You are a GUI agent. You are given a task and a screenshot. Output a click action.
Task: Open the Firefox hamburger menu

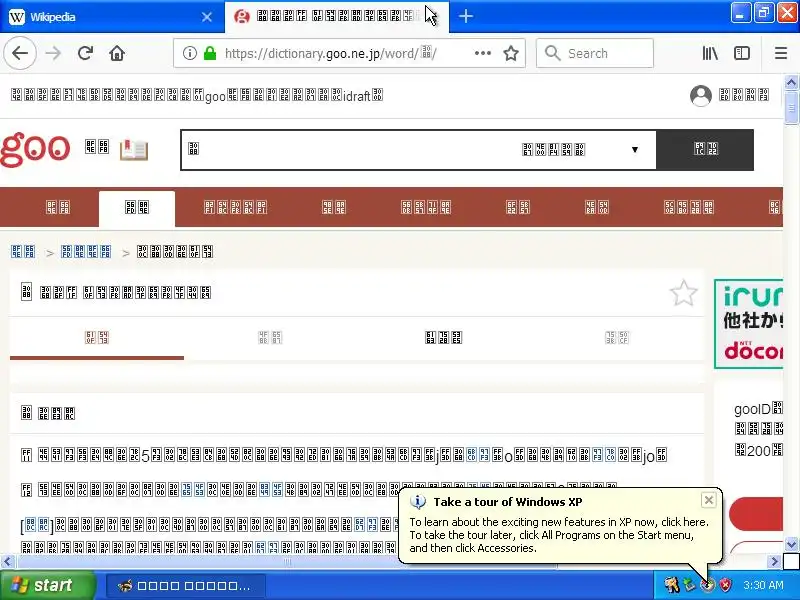coord(781,53)
